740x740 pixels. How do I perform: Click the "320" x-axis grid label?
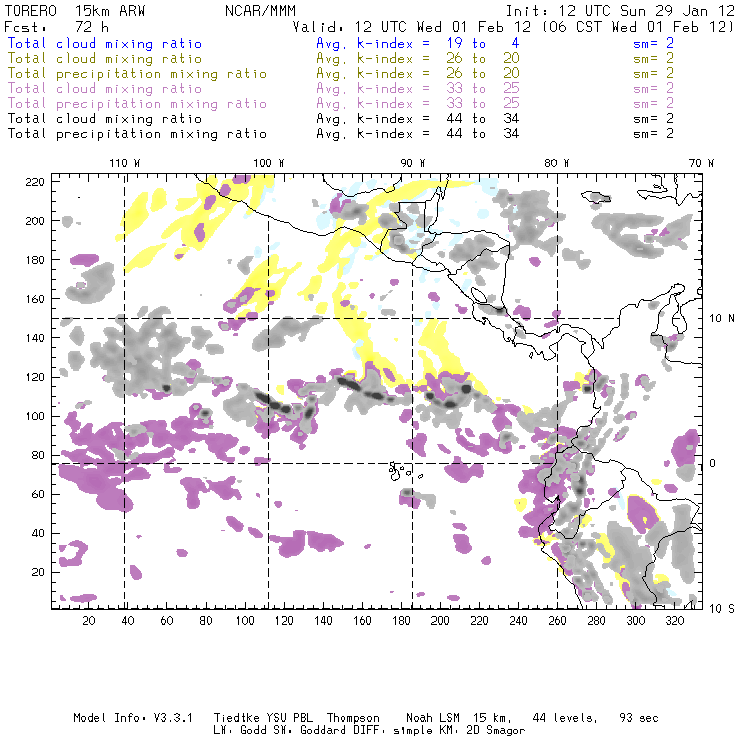[x=675, y=621]
